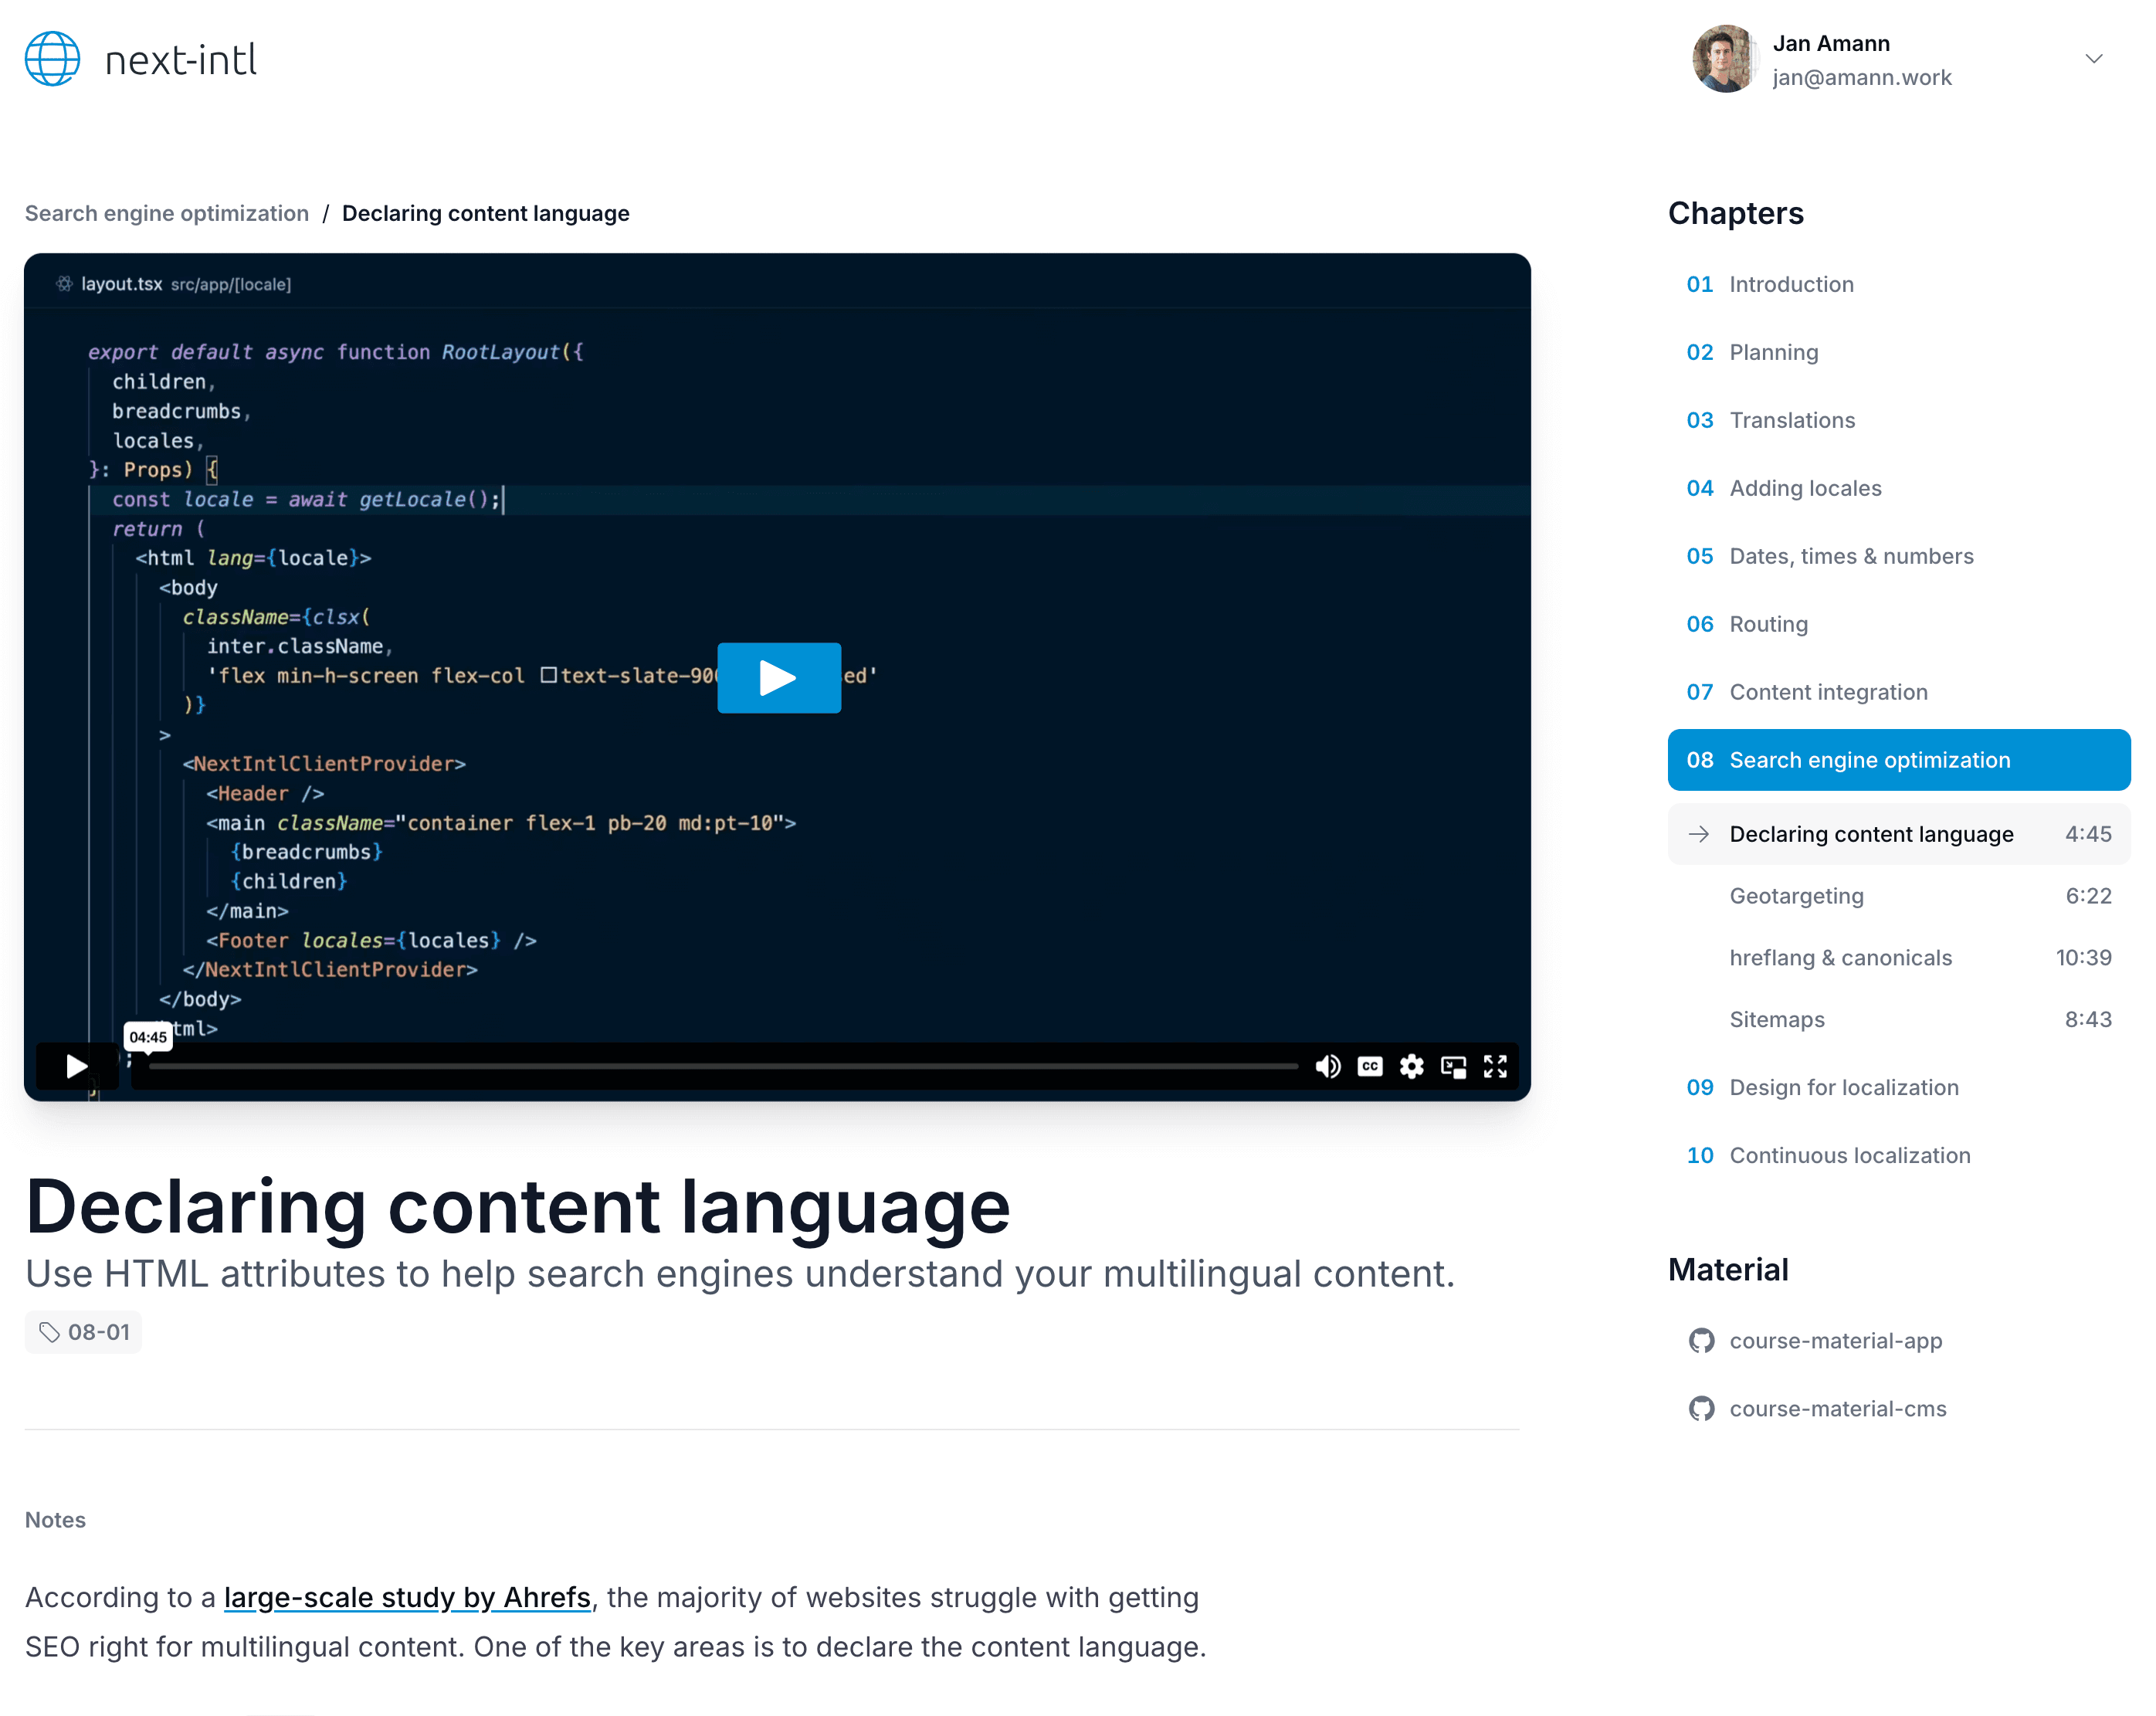Open video settings gear icon
The height and width of the screenshot is (1716, 2156).
1412,1067
